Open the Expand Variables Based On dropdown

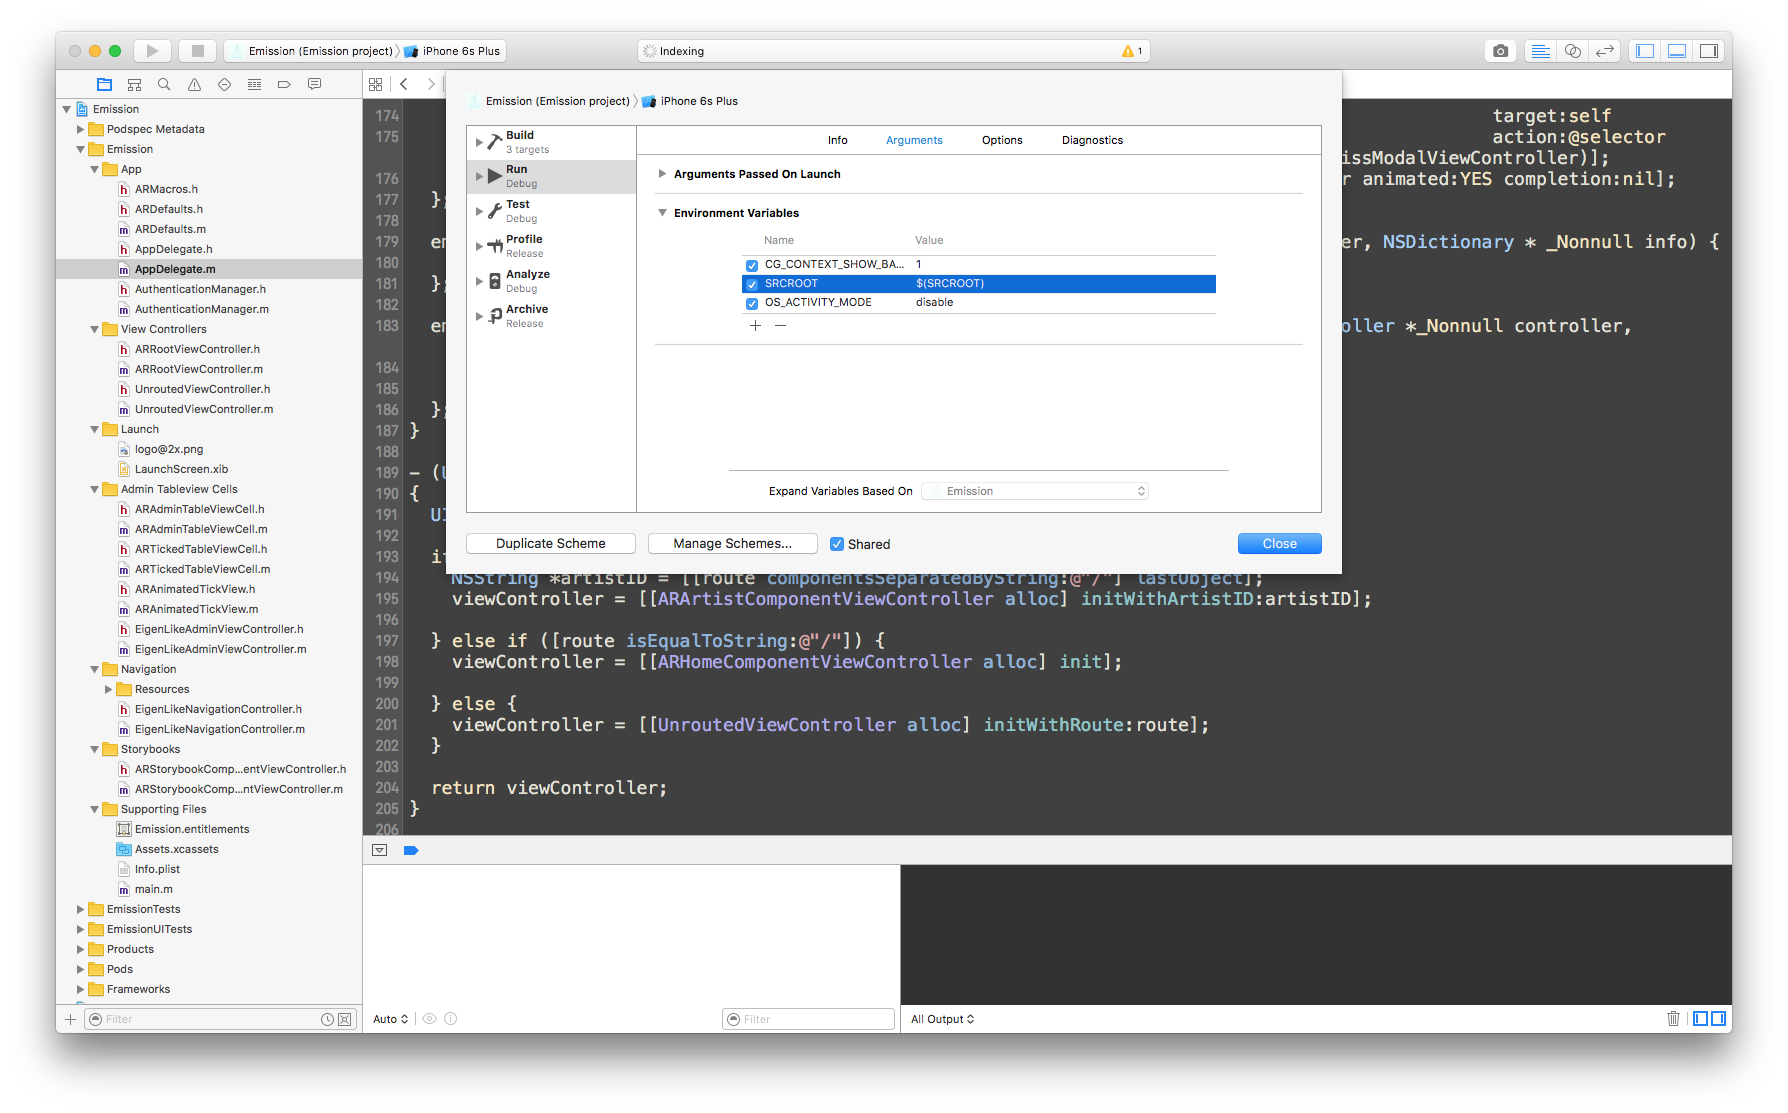click(x=1035, y=490)
